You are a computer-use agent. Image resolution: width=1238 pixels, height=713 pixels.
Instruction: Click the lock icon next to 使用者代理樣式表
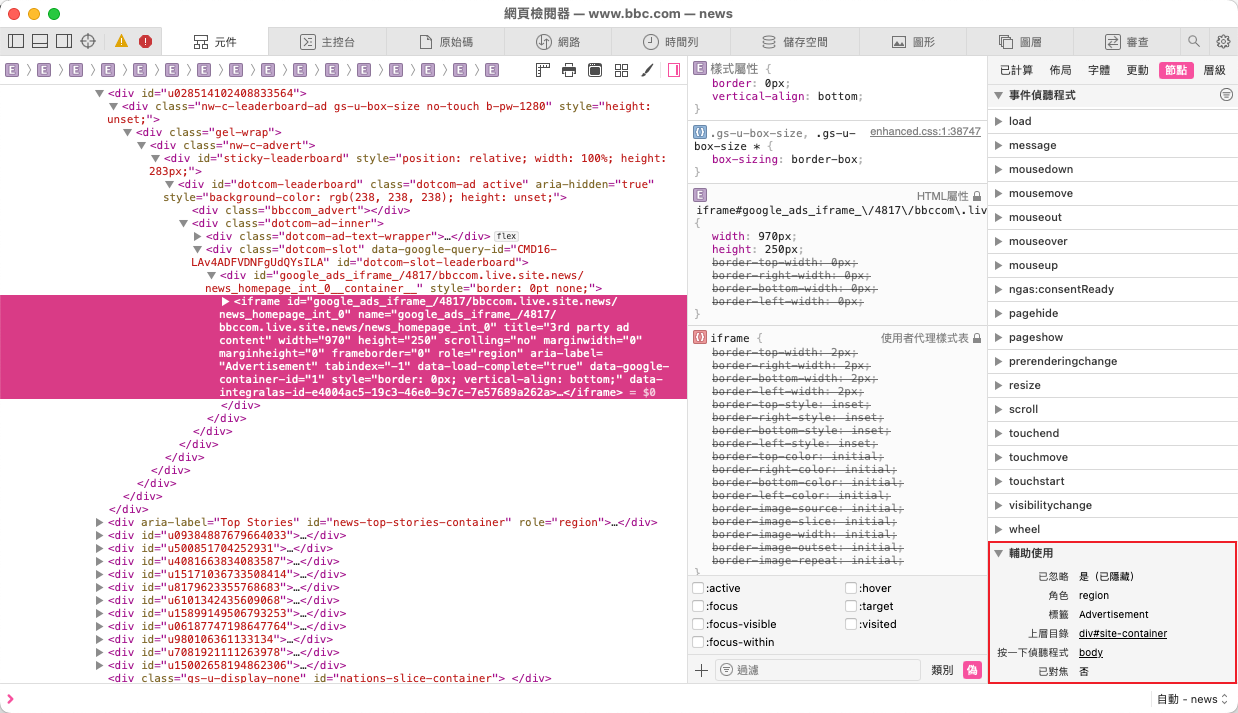977,339
